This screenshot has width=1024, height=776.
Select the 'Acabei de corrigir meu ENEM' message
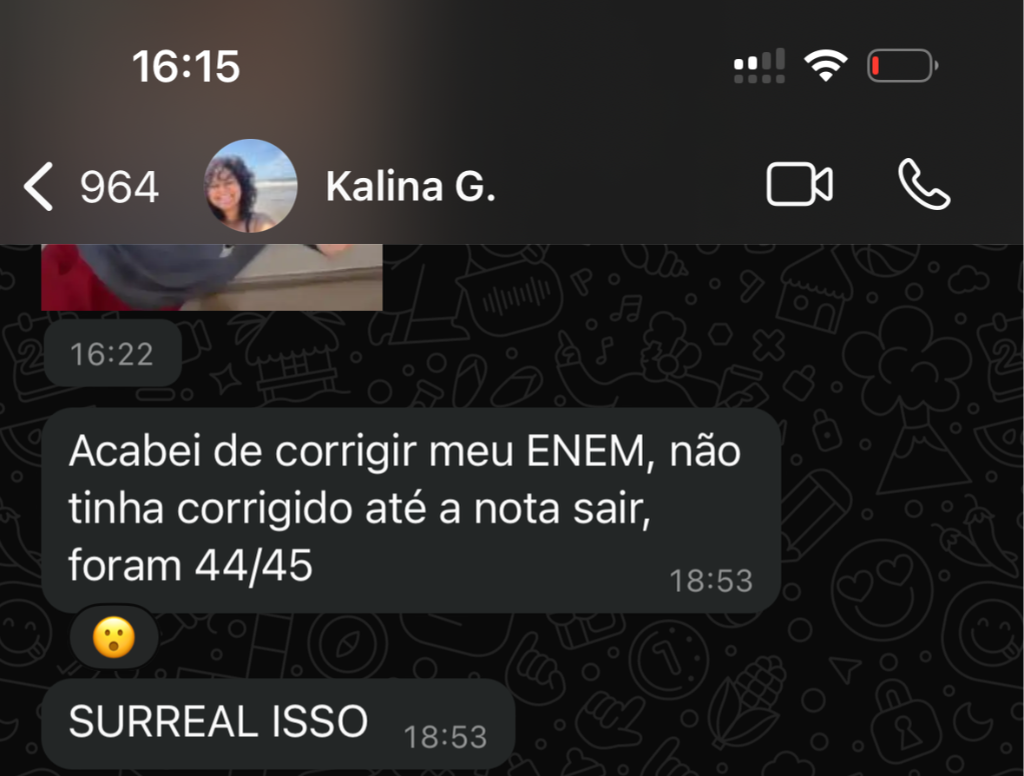pos(411,510)
